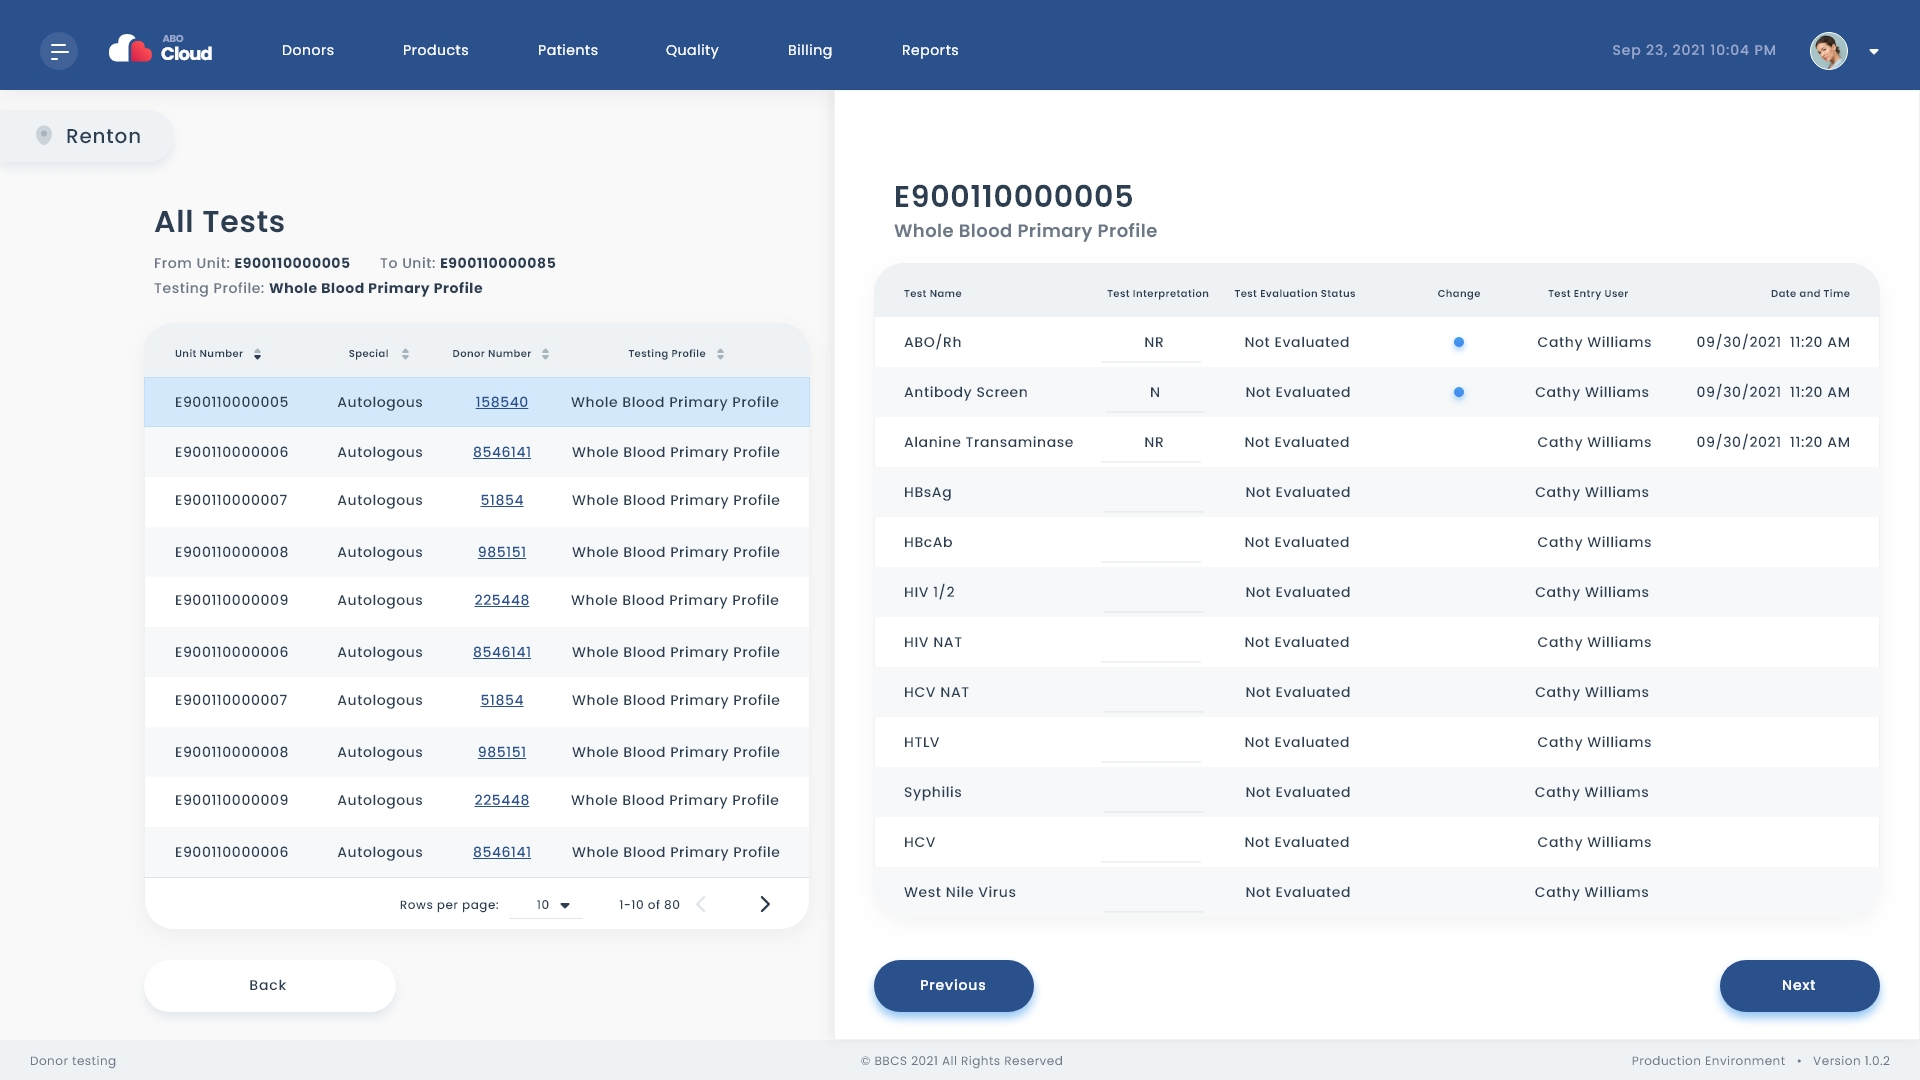The width and height of the screenshot is (1920, 1080).
Task: Open the first donor 225448 link
Action: pos(502,600)
